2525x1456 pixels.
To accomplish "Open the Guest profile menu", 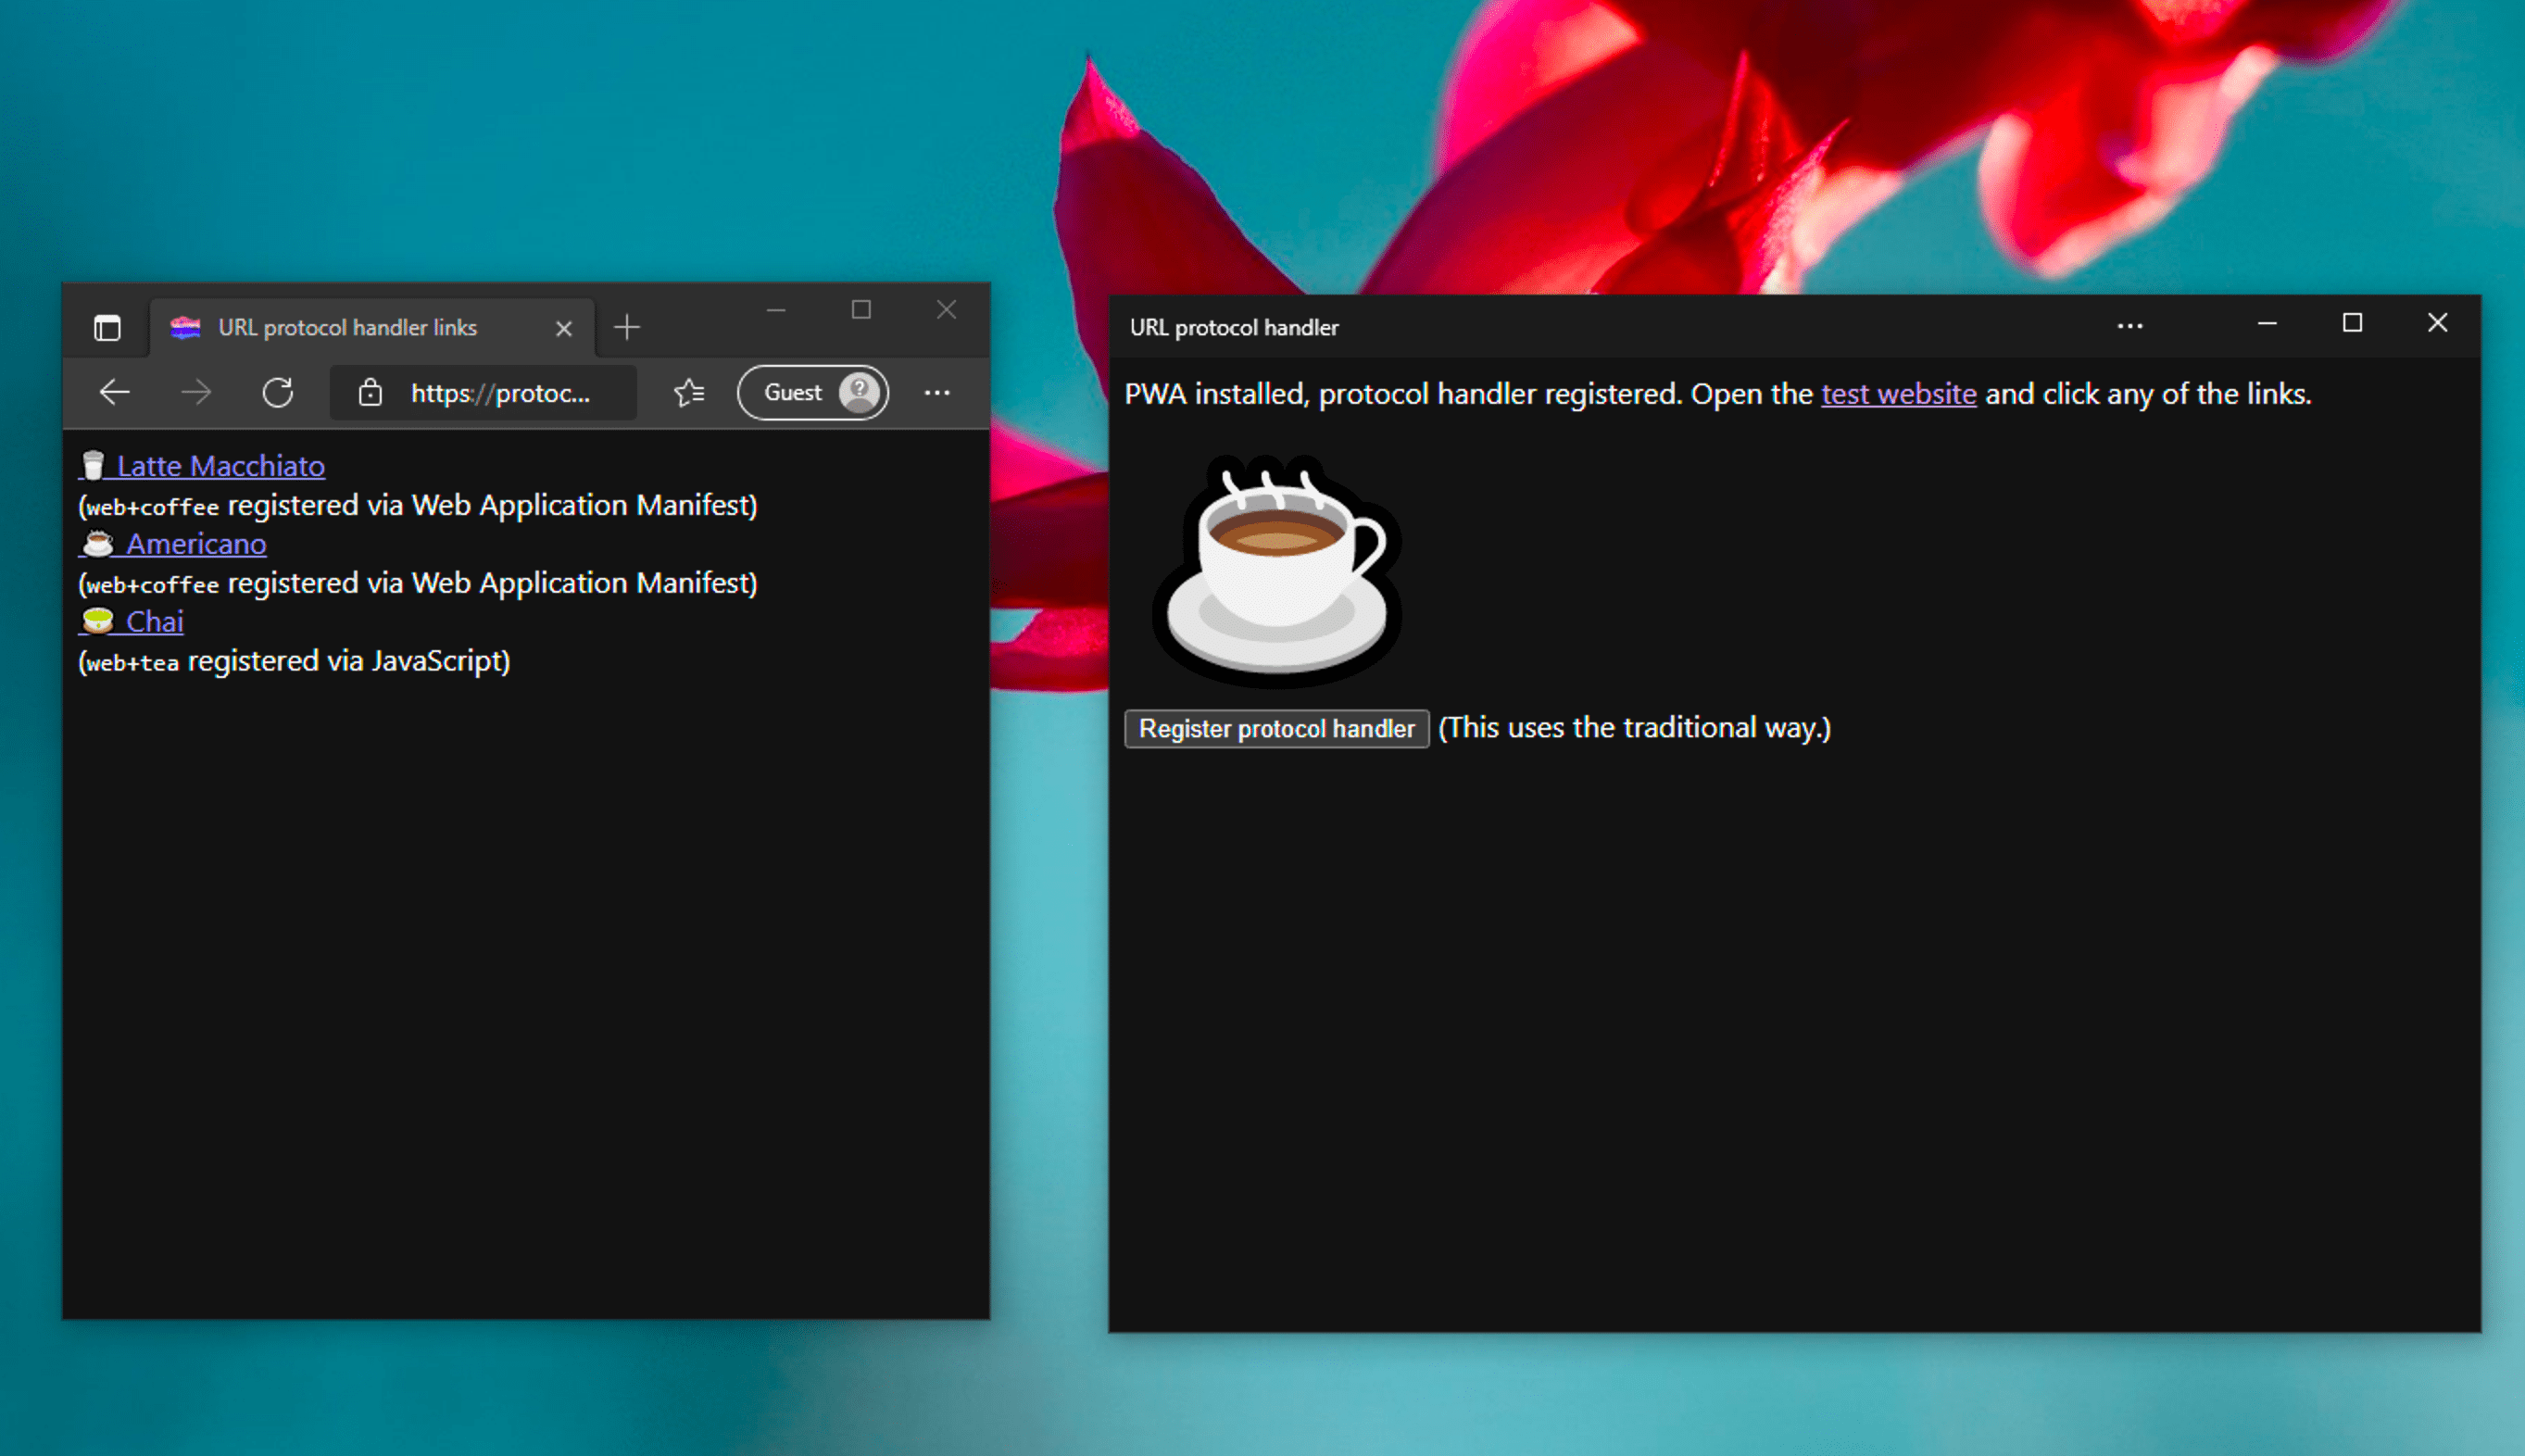I will [x=813, y=390].
